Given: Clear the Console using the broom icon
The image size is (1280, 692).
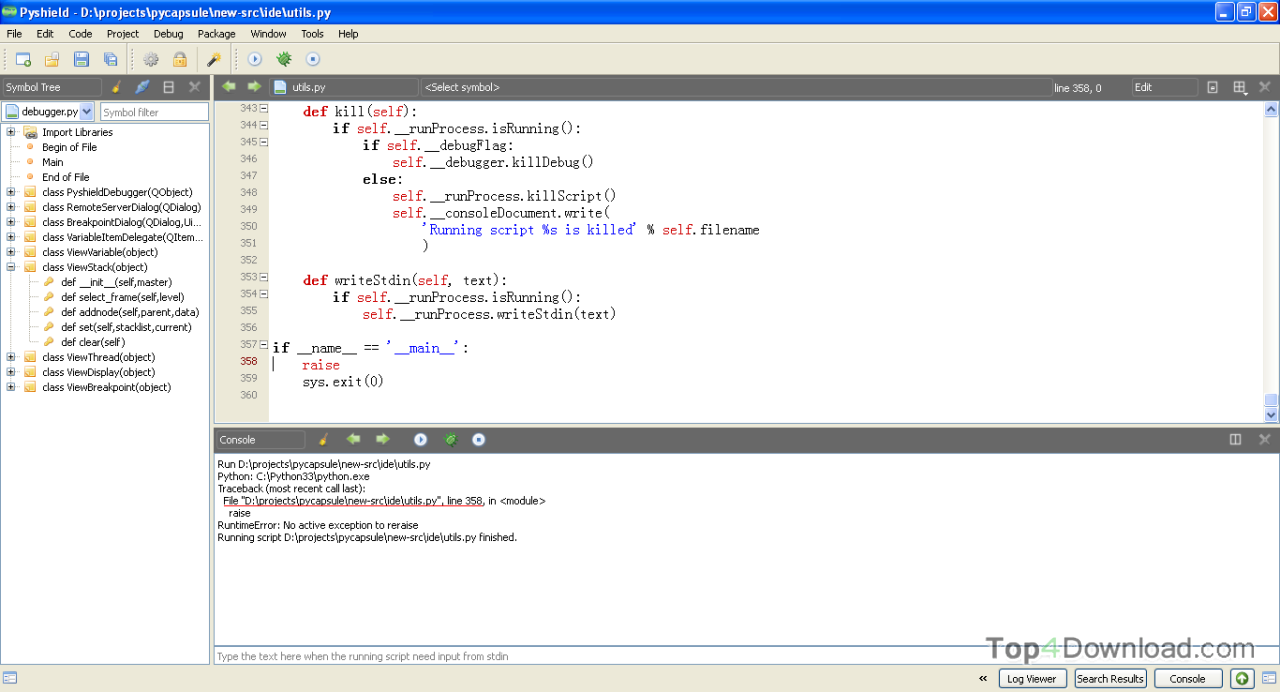Looking at the screenshot, I should (x=322, y=439).
